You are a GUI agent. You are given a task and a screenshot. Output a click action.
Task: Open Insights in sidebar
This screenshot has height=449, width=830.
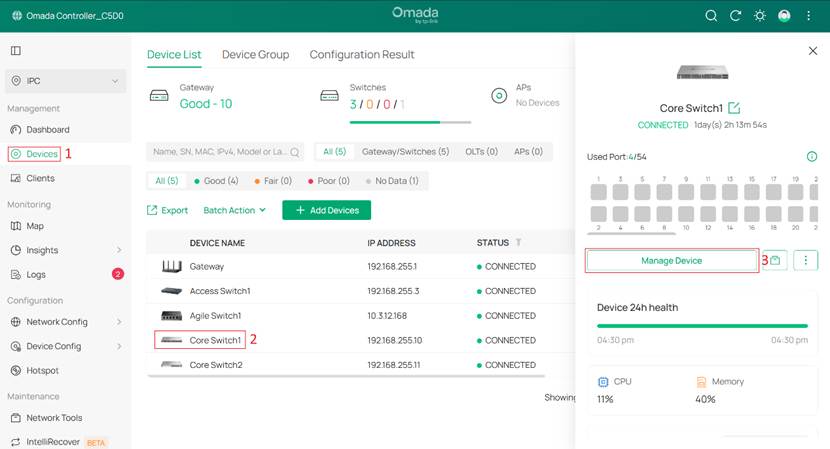(42, 250)
